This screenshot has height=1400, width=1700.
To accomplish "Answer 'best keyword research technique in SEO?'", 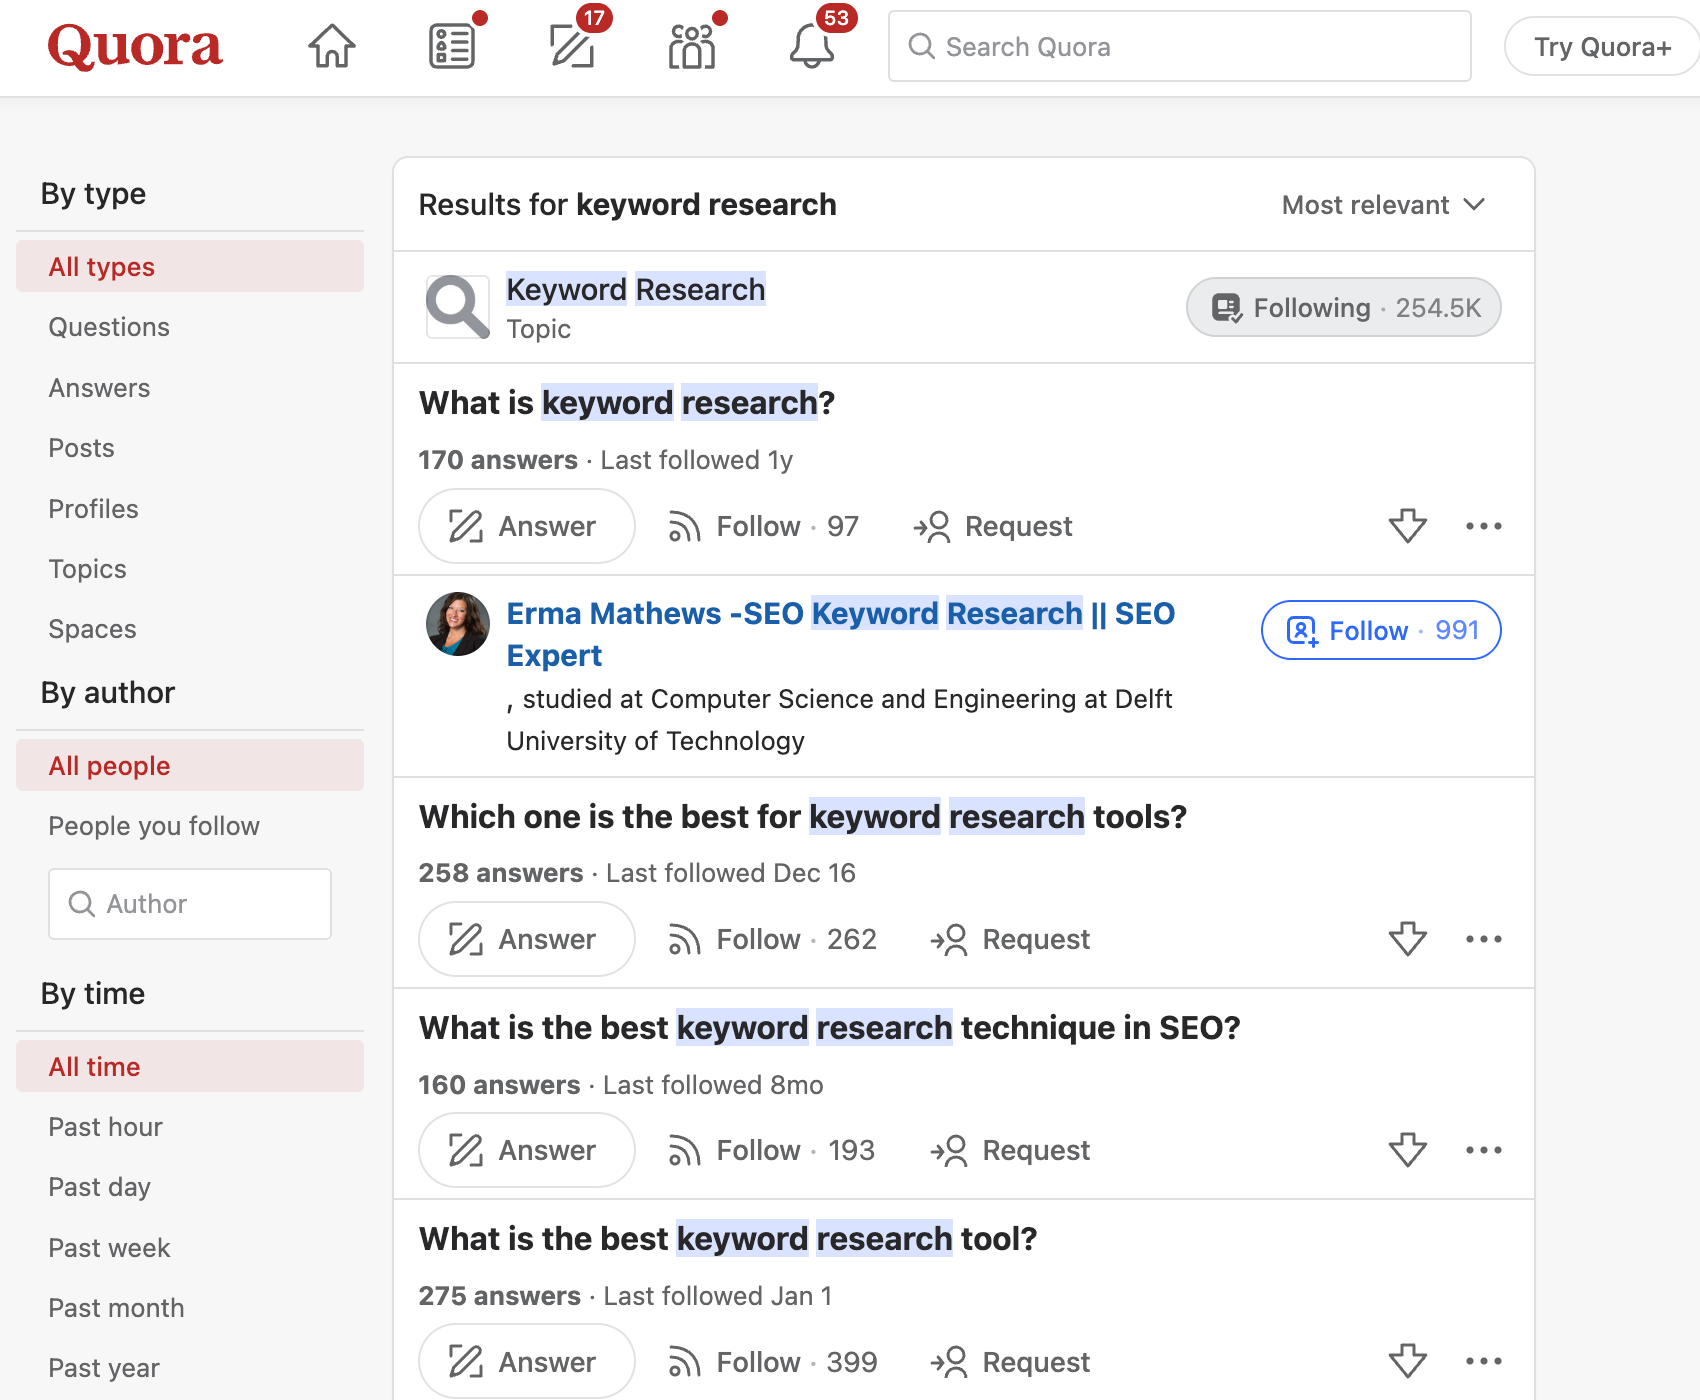I will pos(527,1150).
